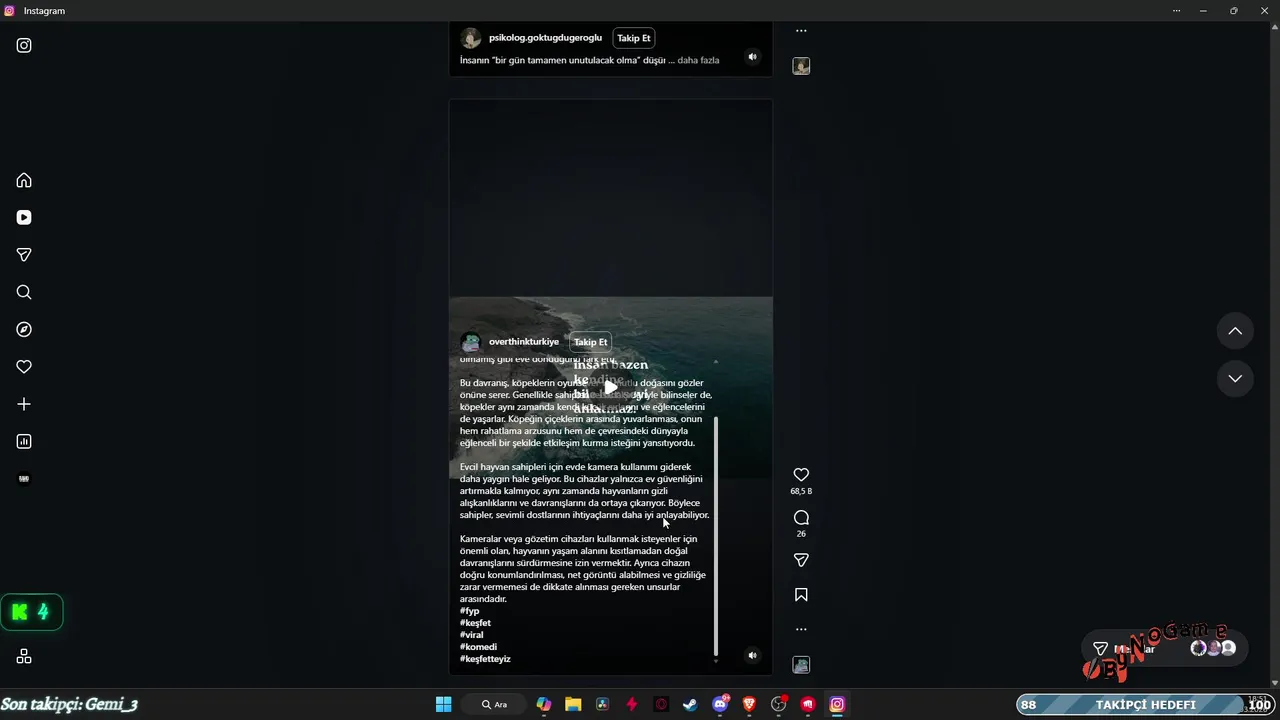Open Steam from the taskbar

[x=690, y=704]
